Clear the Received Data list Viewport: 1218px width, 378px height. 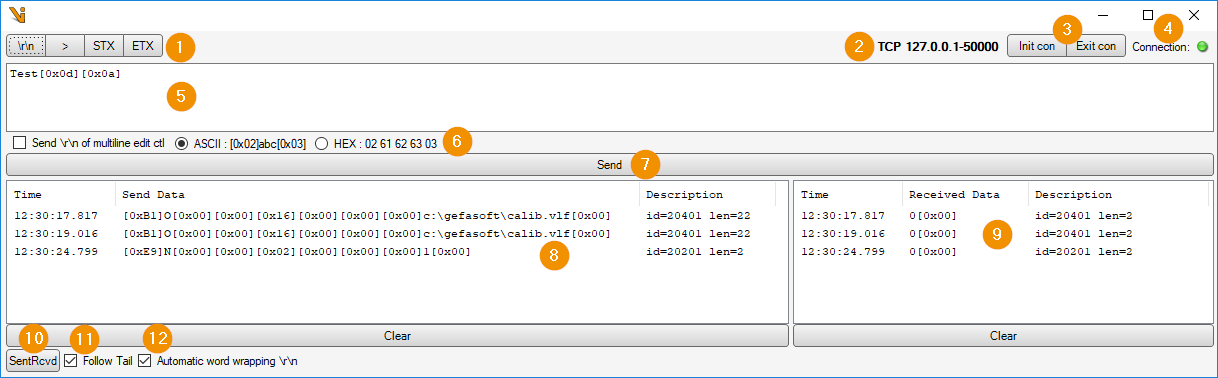click(1003, 336)
